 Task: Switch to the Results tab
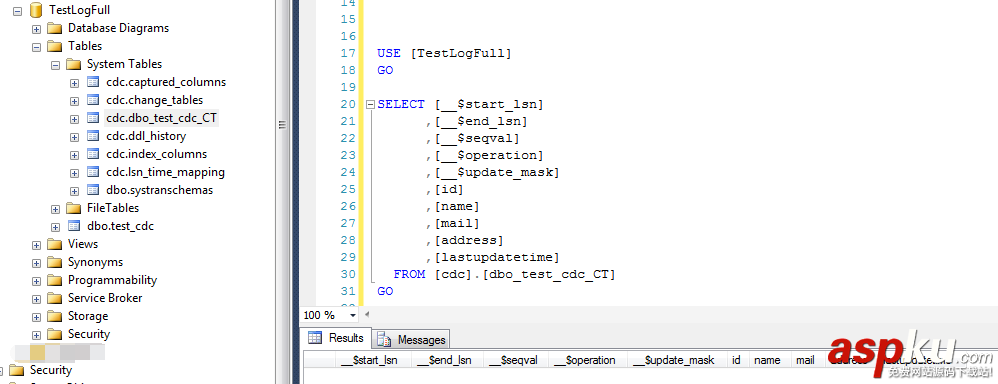[x=336, y=338]
